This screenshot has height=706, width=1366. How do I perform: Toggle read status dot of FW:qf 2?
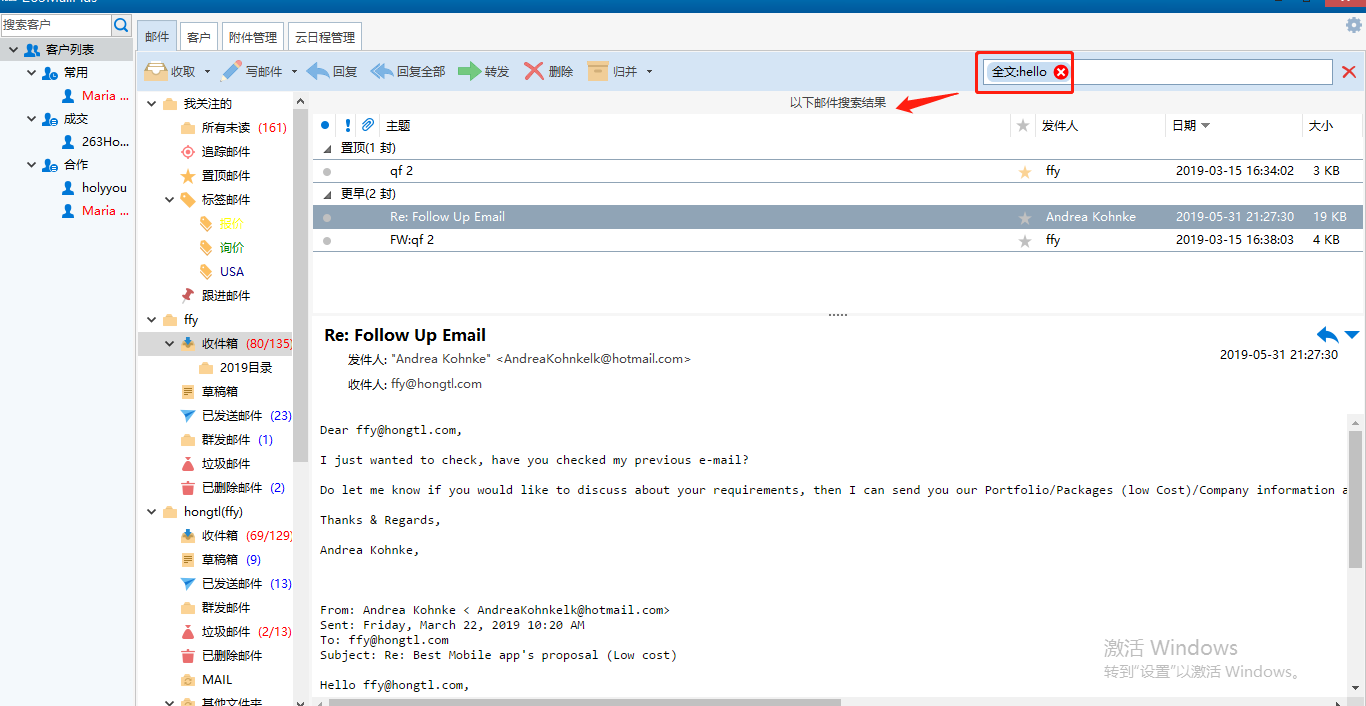pos(326,240)
